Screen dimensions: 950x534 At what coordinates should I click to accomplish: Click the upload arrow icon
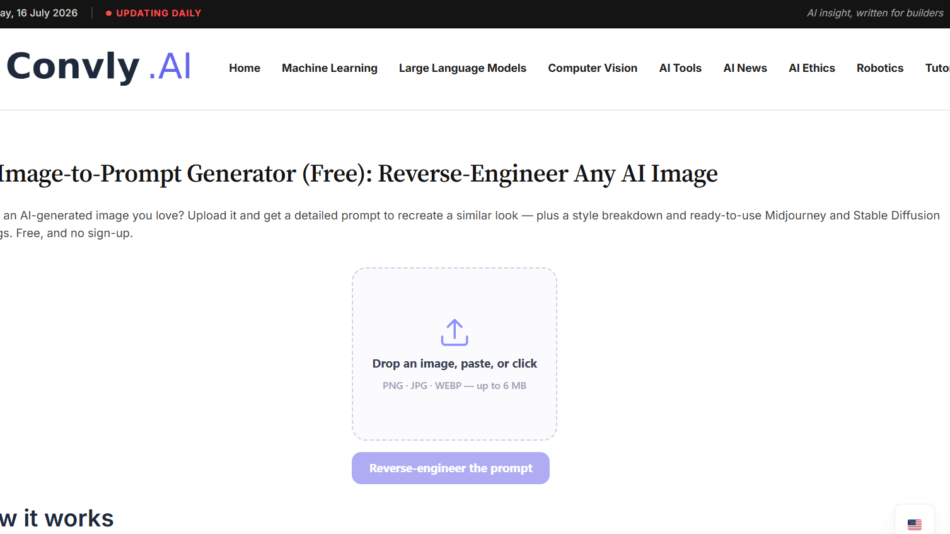pyautogui.click(x=454, y=332)
